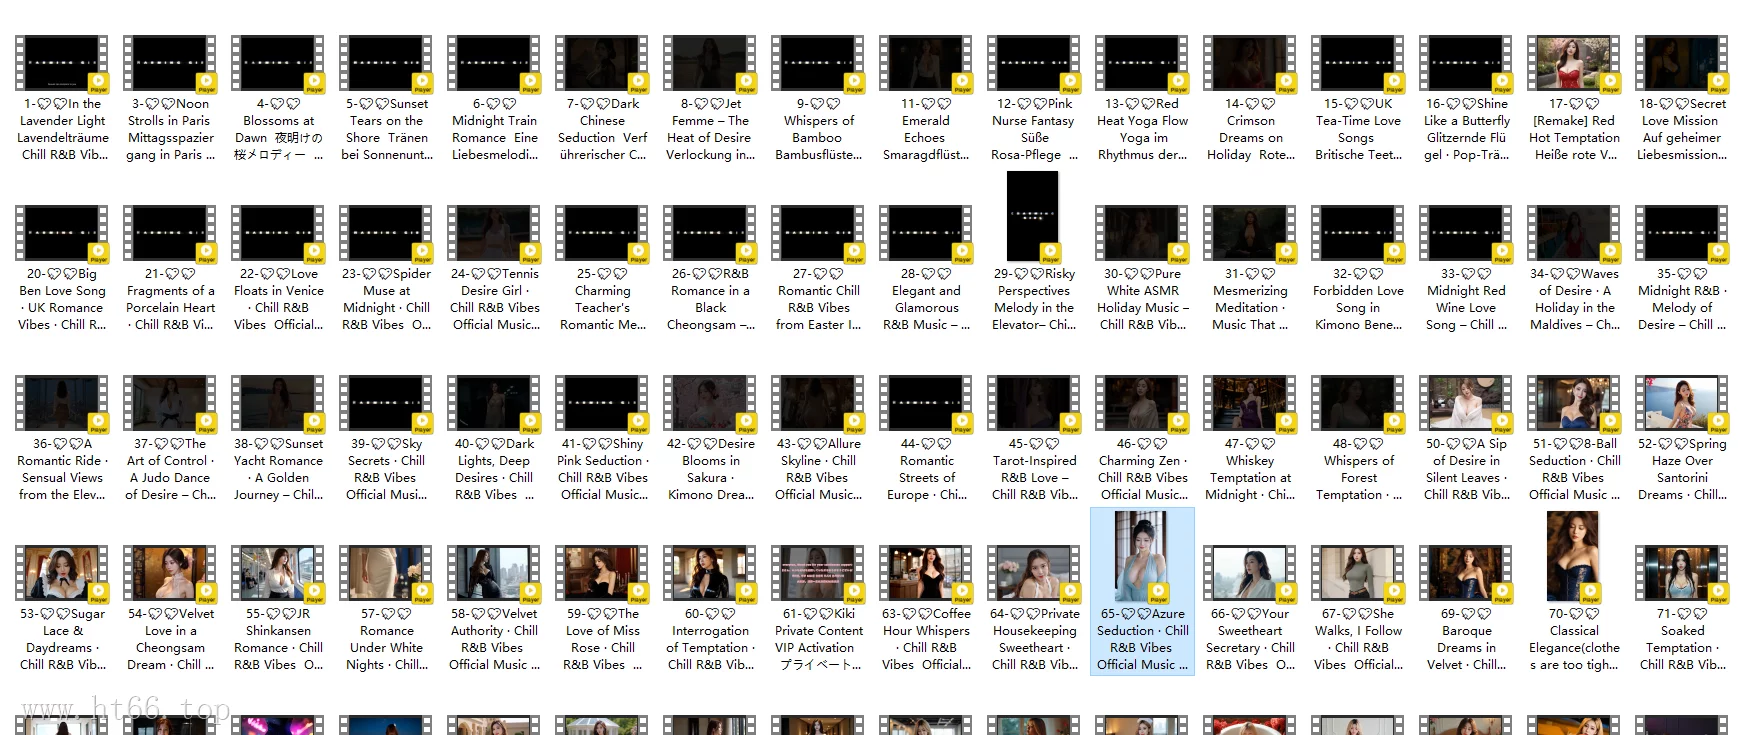Click the '7- Dark Chinese Seduction' video icon
Screen dimensions: 1738x735
[x=602, y=64]
